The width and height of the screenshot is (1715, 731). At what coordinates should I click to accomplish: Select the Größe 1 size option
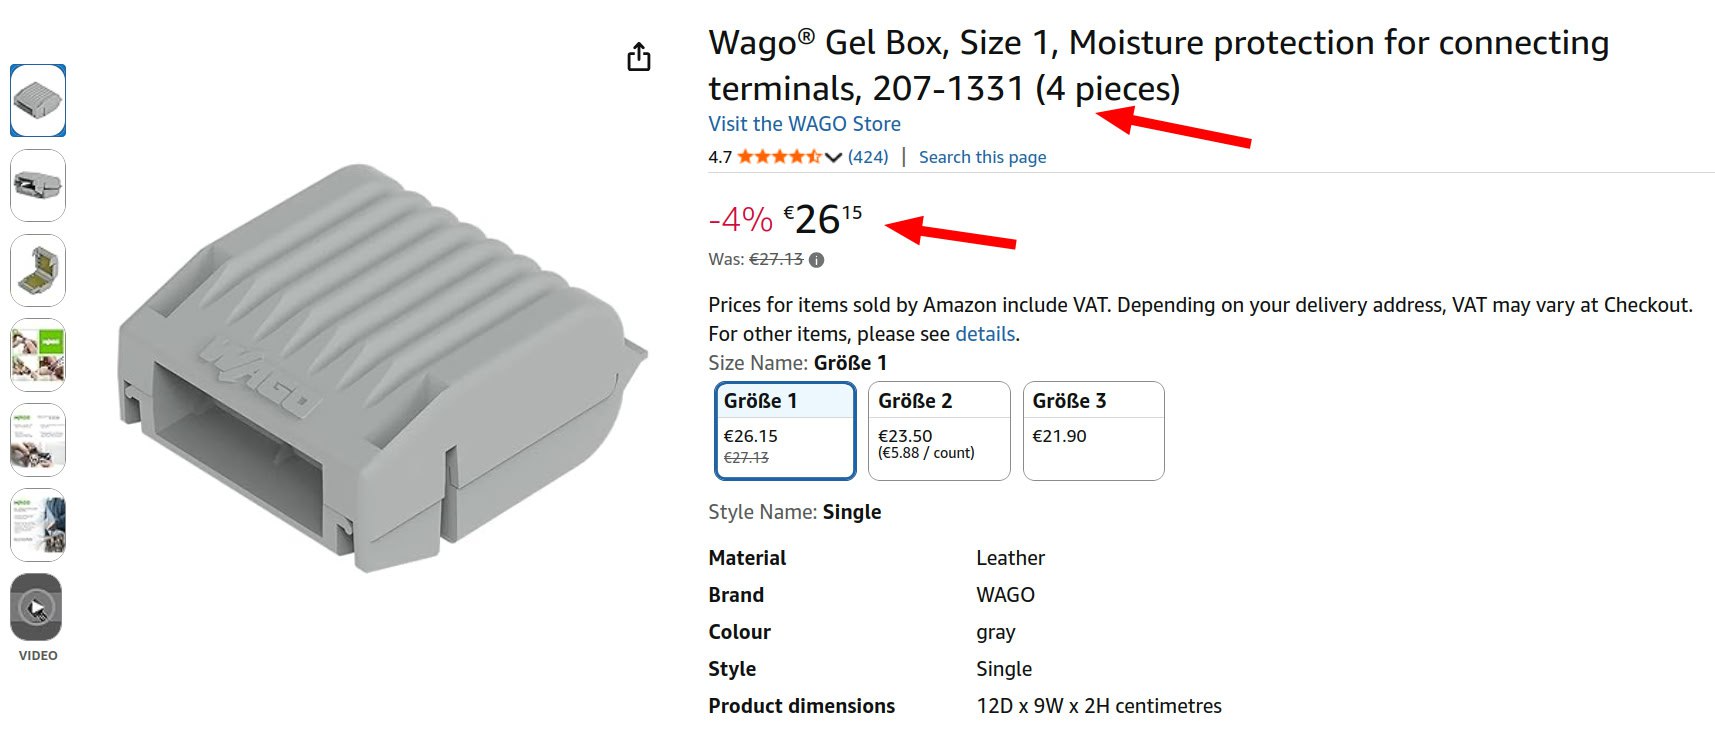[x=785, y=431]
